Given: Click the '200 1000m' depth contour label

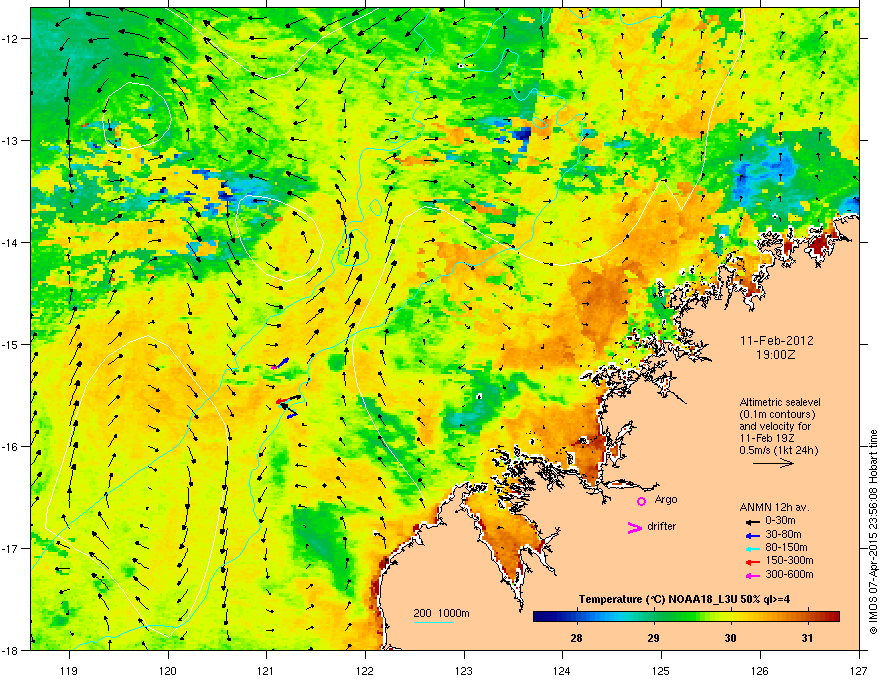Looking at the screenshot, I should click(442, 613).
